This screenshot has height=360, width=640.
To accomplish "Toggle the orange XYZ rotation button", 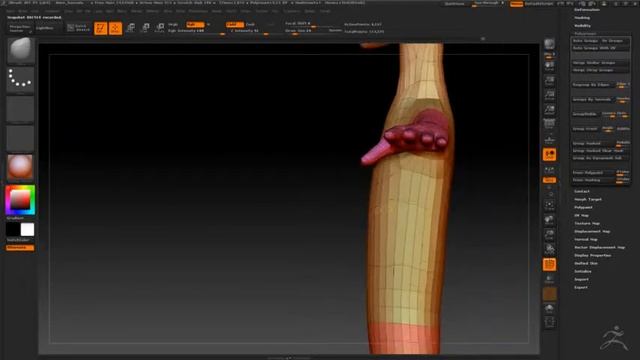I will (549, 180).
